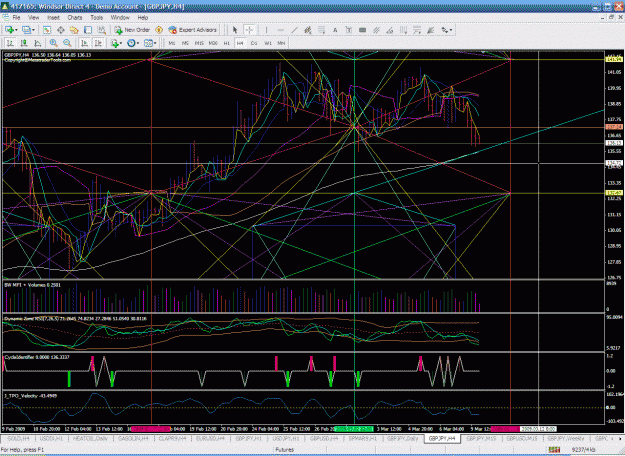
Task: Open the View menu
Action: pyautogui.click(x=33, y=18)
